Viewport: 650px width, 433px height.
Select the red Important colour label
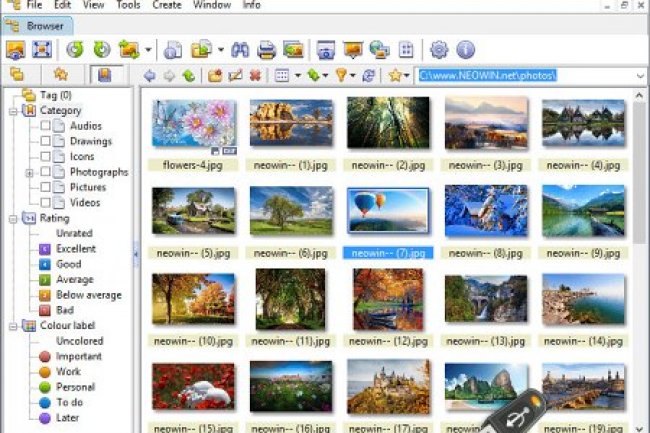coord(78,356)
